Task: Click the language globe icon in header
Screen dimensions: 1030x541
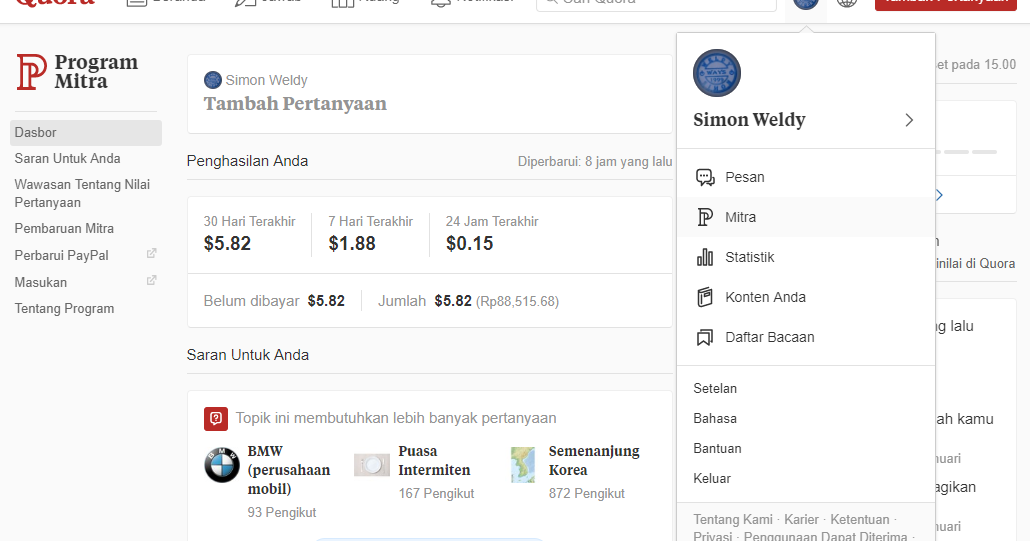Action: coord(847,3)
